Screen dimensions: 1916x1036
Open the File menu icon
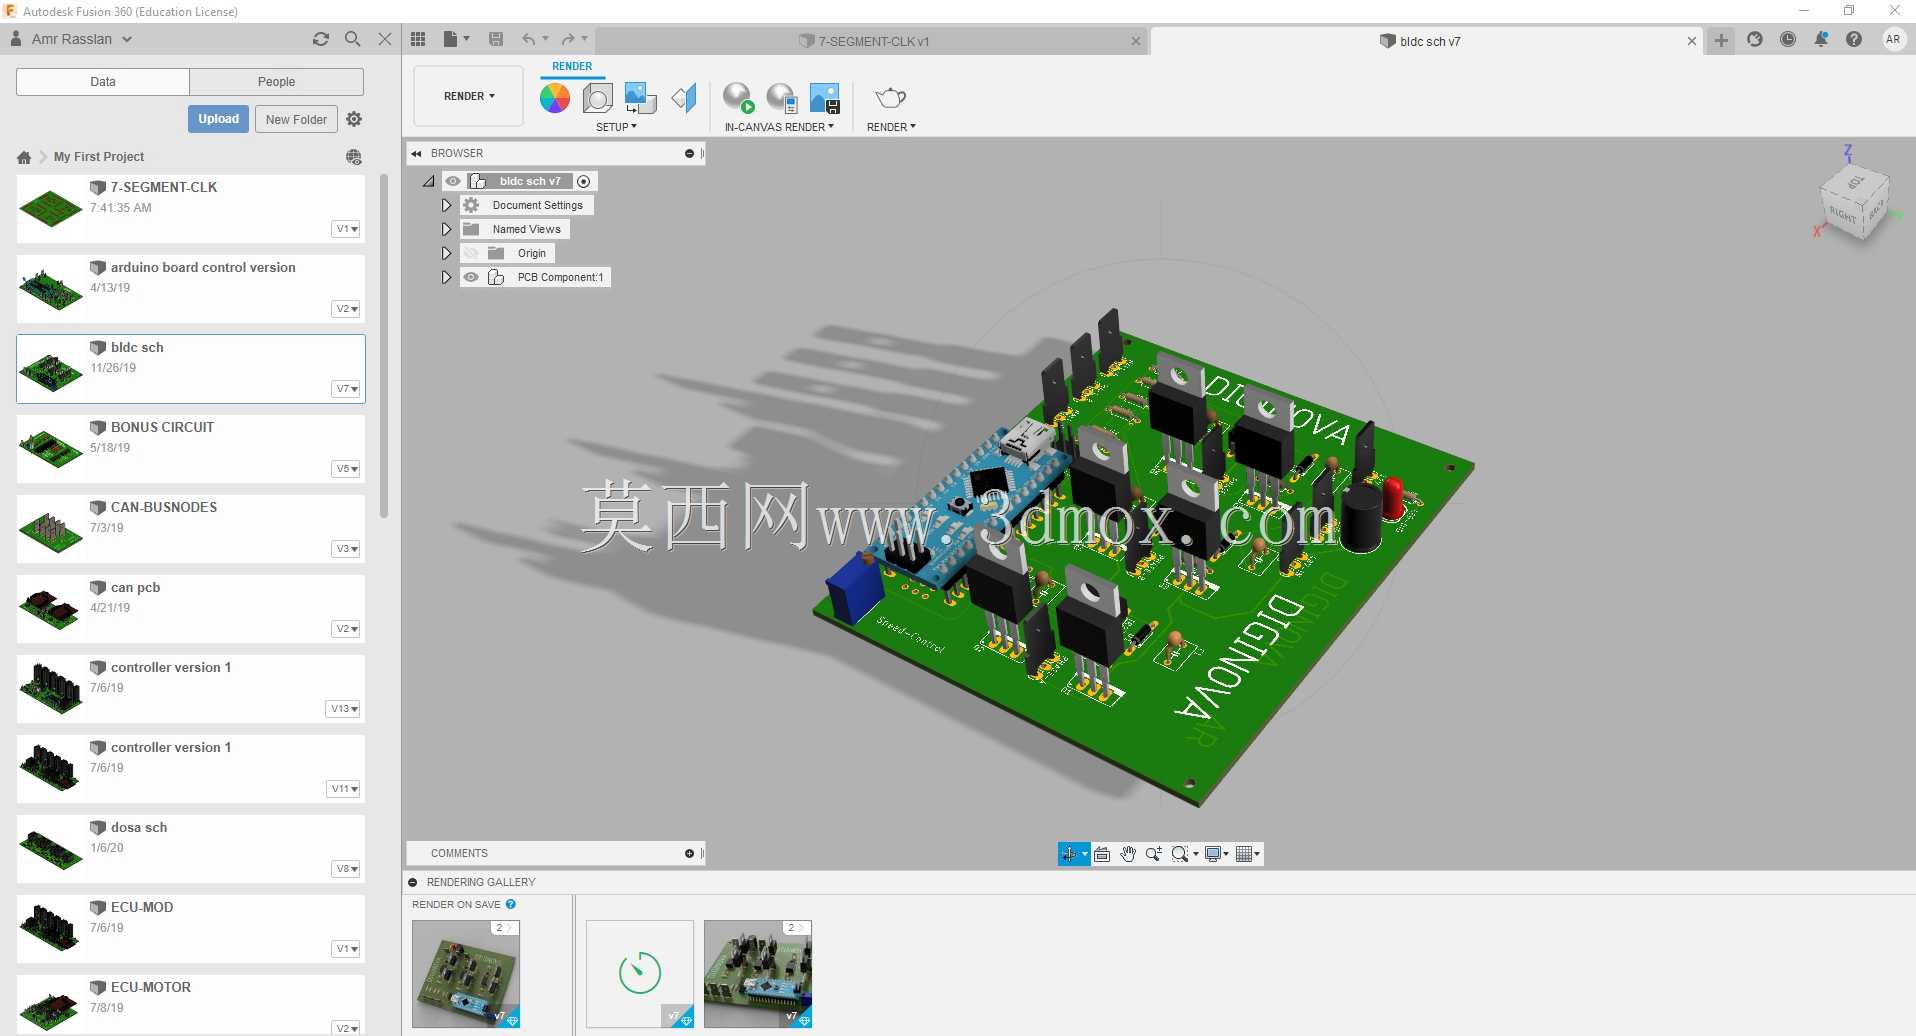tap(456, 39)
